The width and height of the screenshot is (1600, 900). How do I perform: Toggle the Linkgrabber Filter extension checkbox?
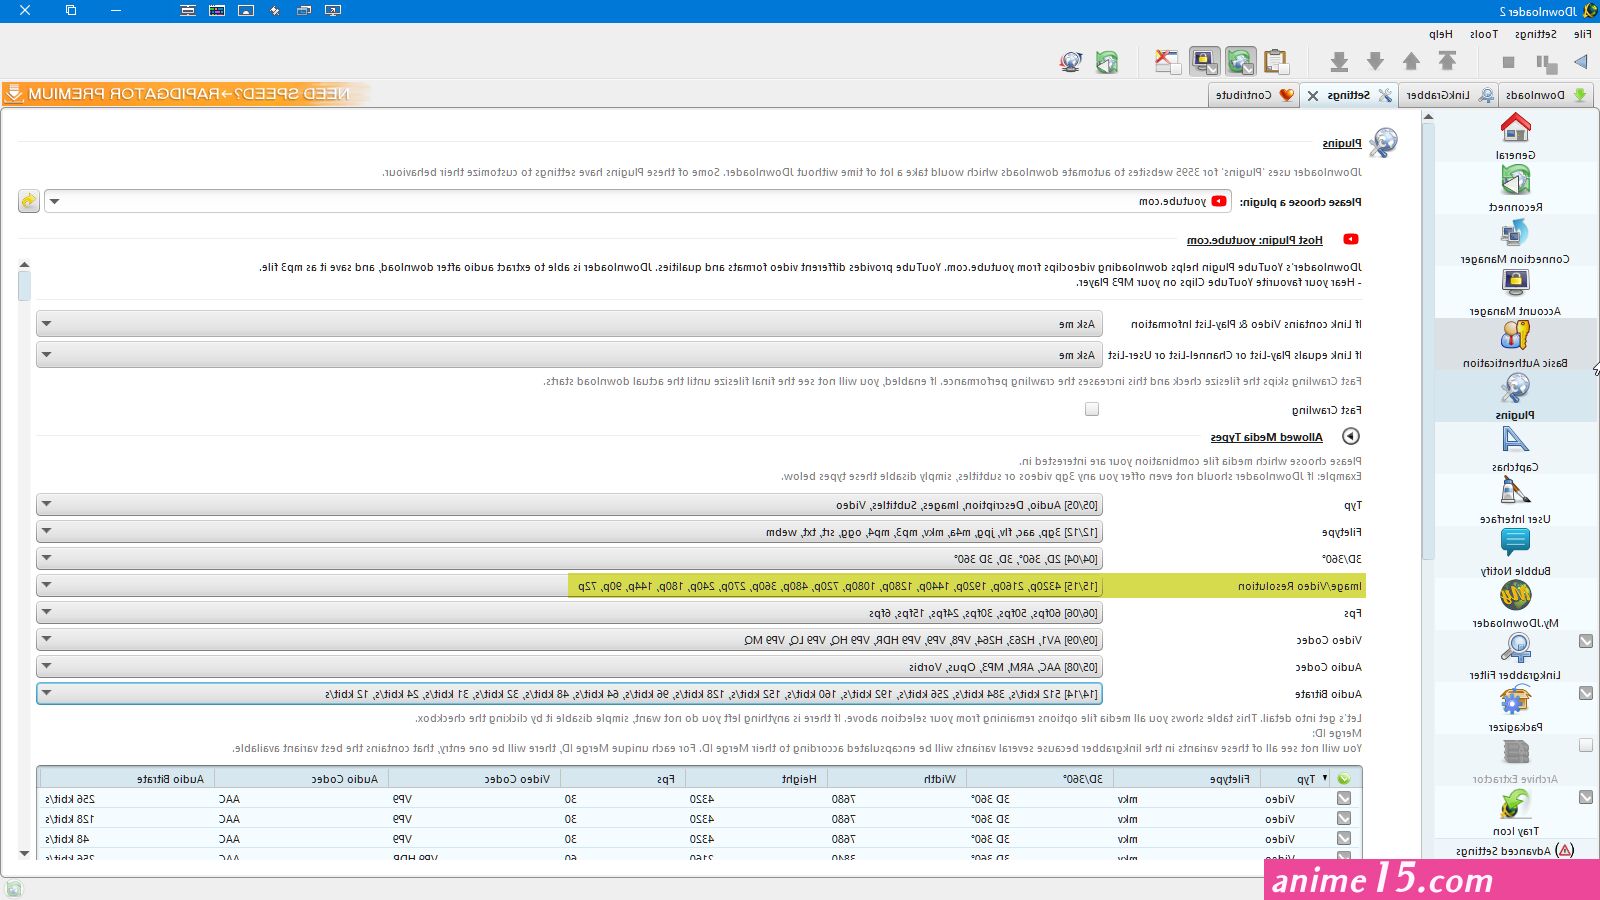pyautogui.click(x=1586, y=641)
